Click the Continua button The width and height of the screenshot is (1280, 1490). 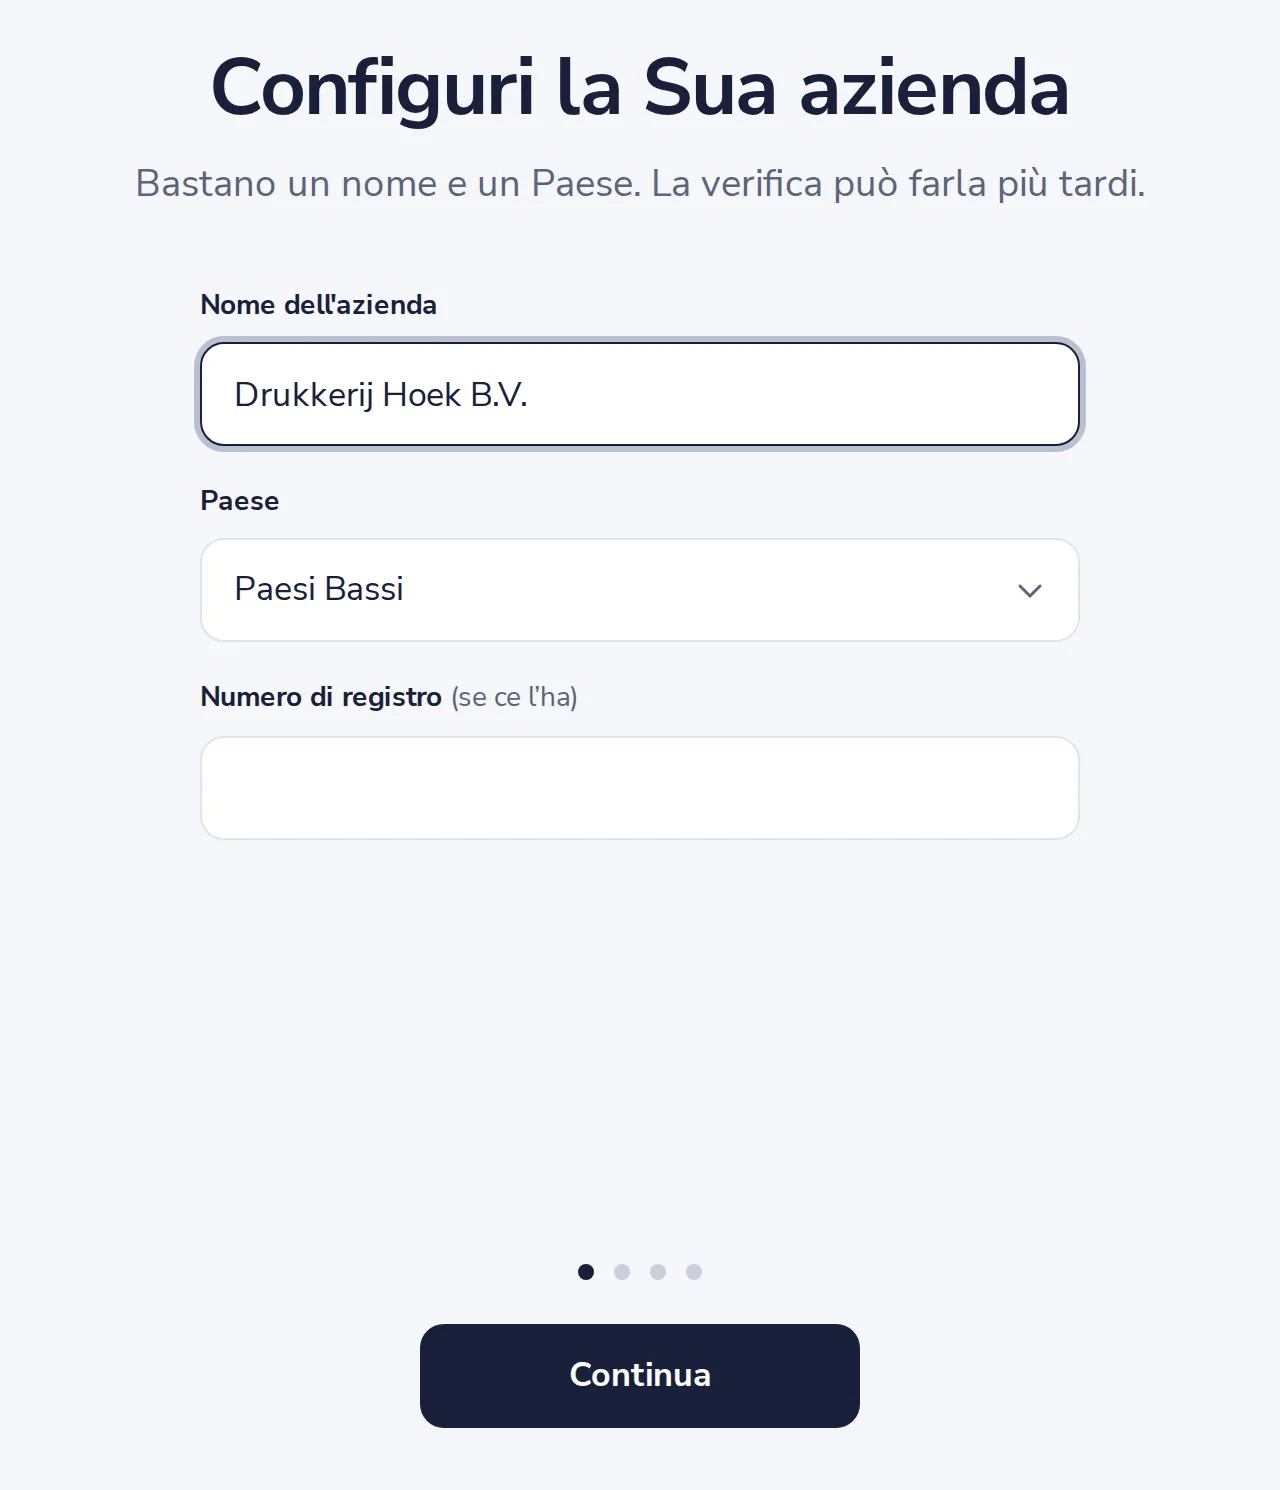[x=640, y=1376]
